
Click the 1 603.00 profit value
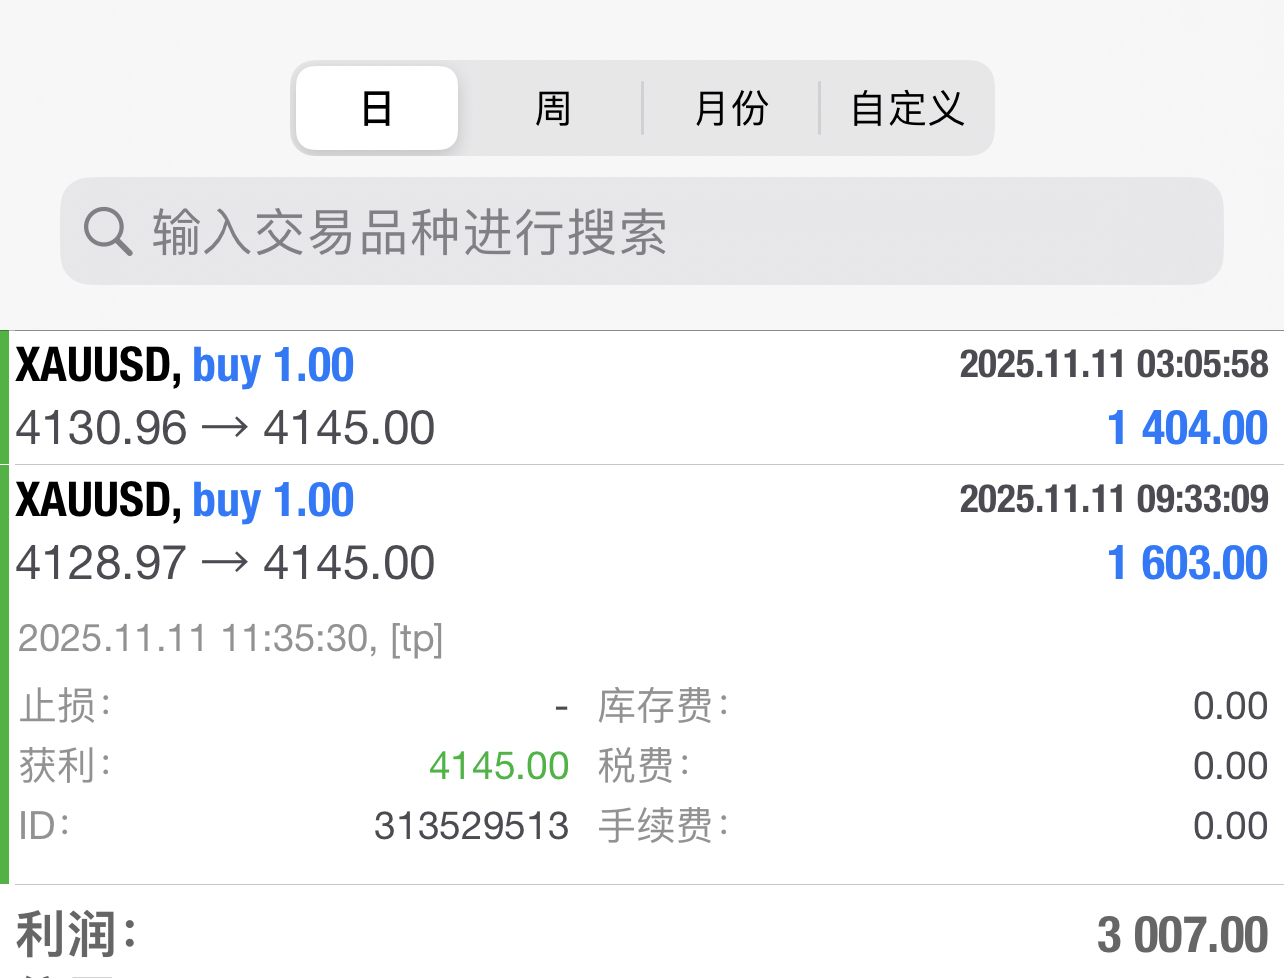[x=1187, y=563]
